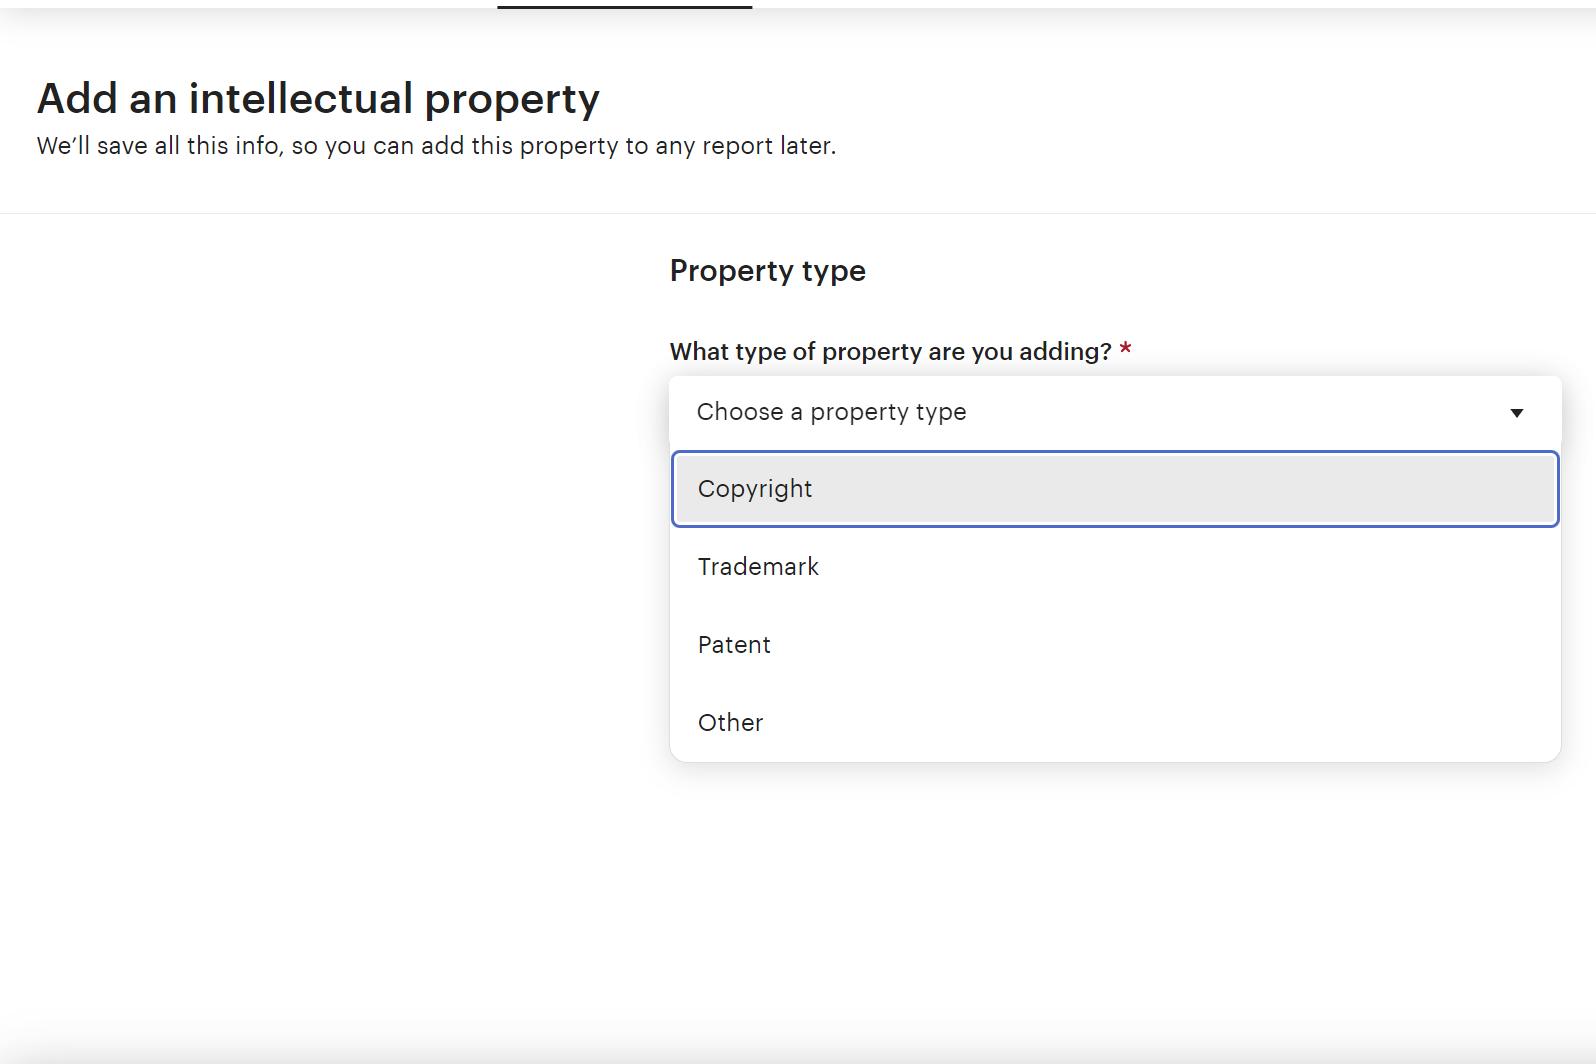Click the 'Property type' section heading
This screenshot has width=1596, height=1064.
pyautogui.click(x=767, y=271)
